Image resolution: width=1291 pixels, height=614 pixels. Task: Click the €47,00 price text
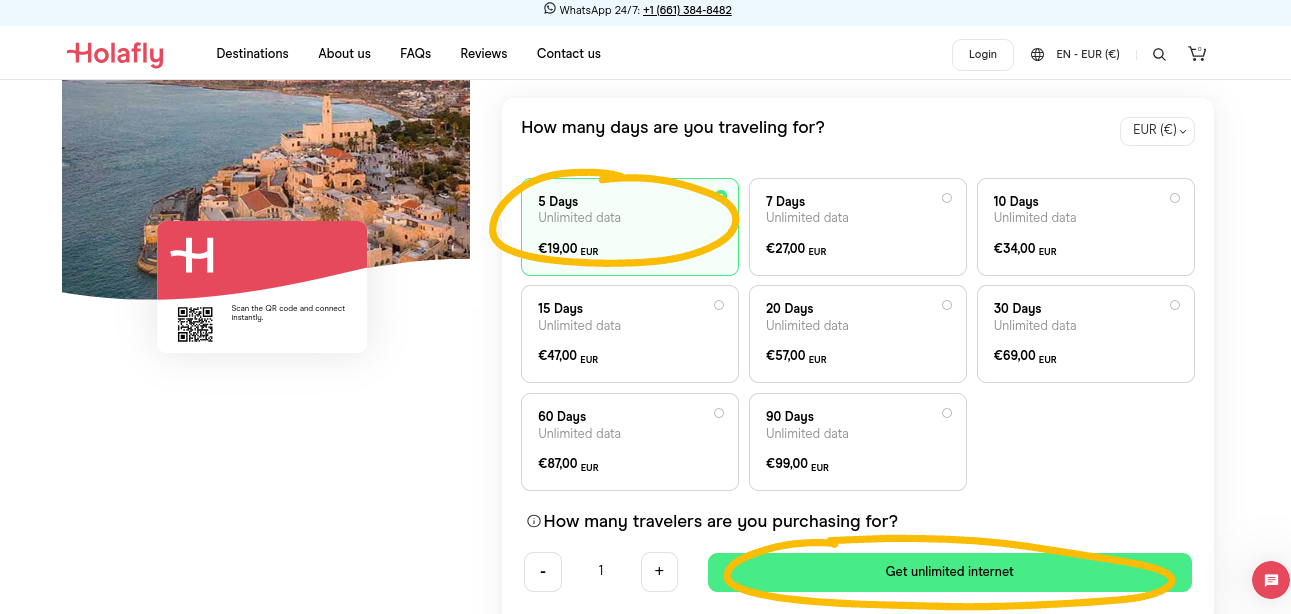pos(568,356)
